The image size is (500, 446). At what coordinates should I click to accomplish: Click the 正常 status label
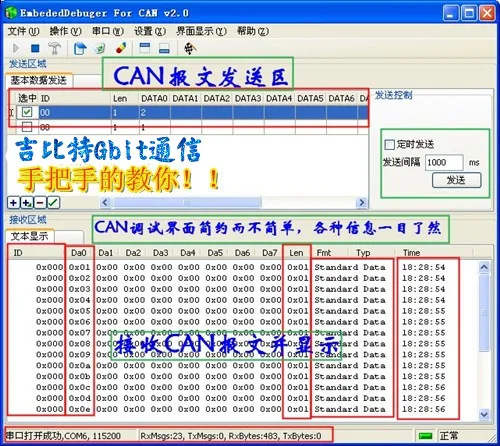(x=449, y=435)
